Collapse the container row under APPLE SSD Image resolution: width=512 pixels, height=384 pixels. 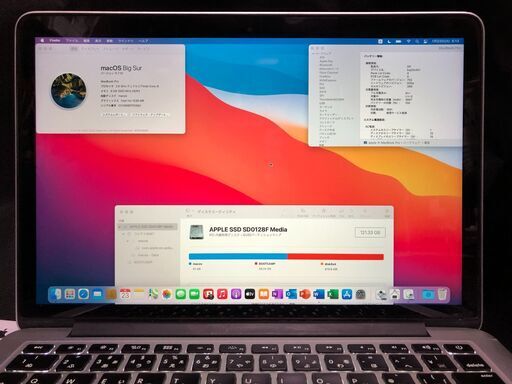[x=123, y=234]
